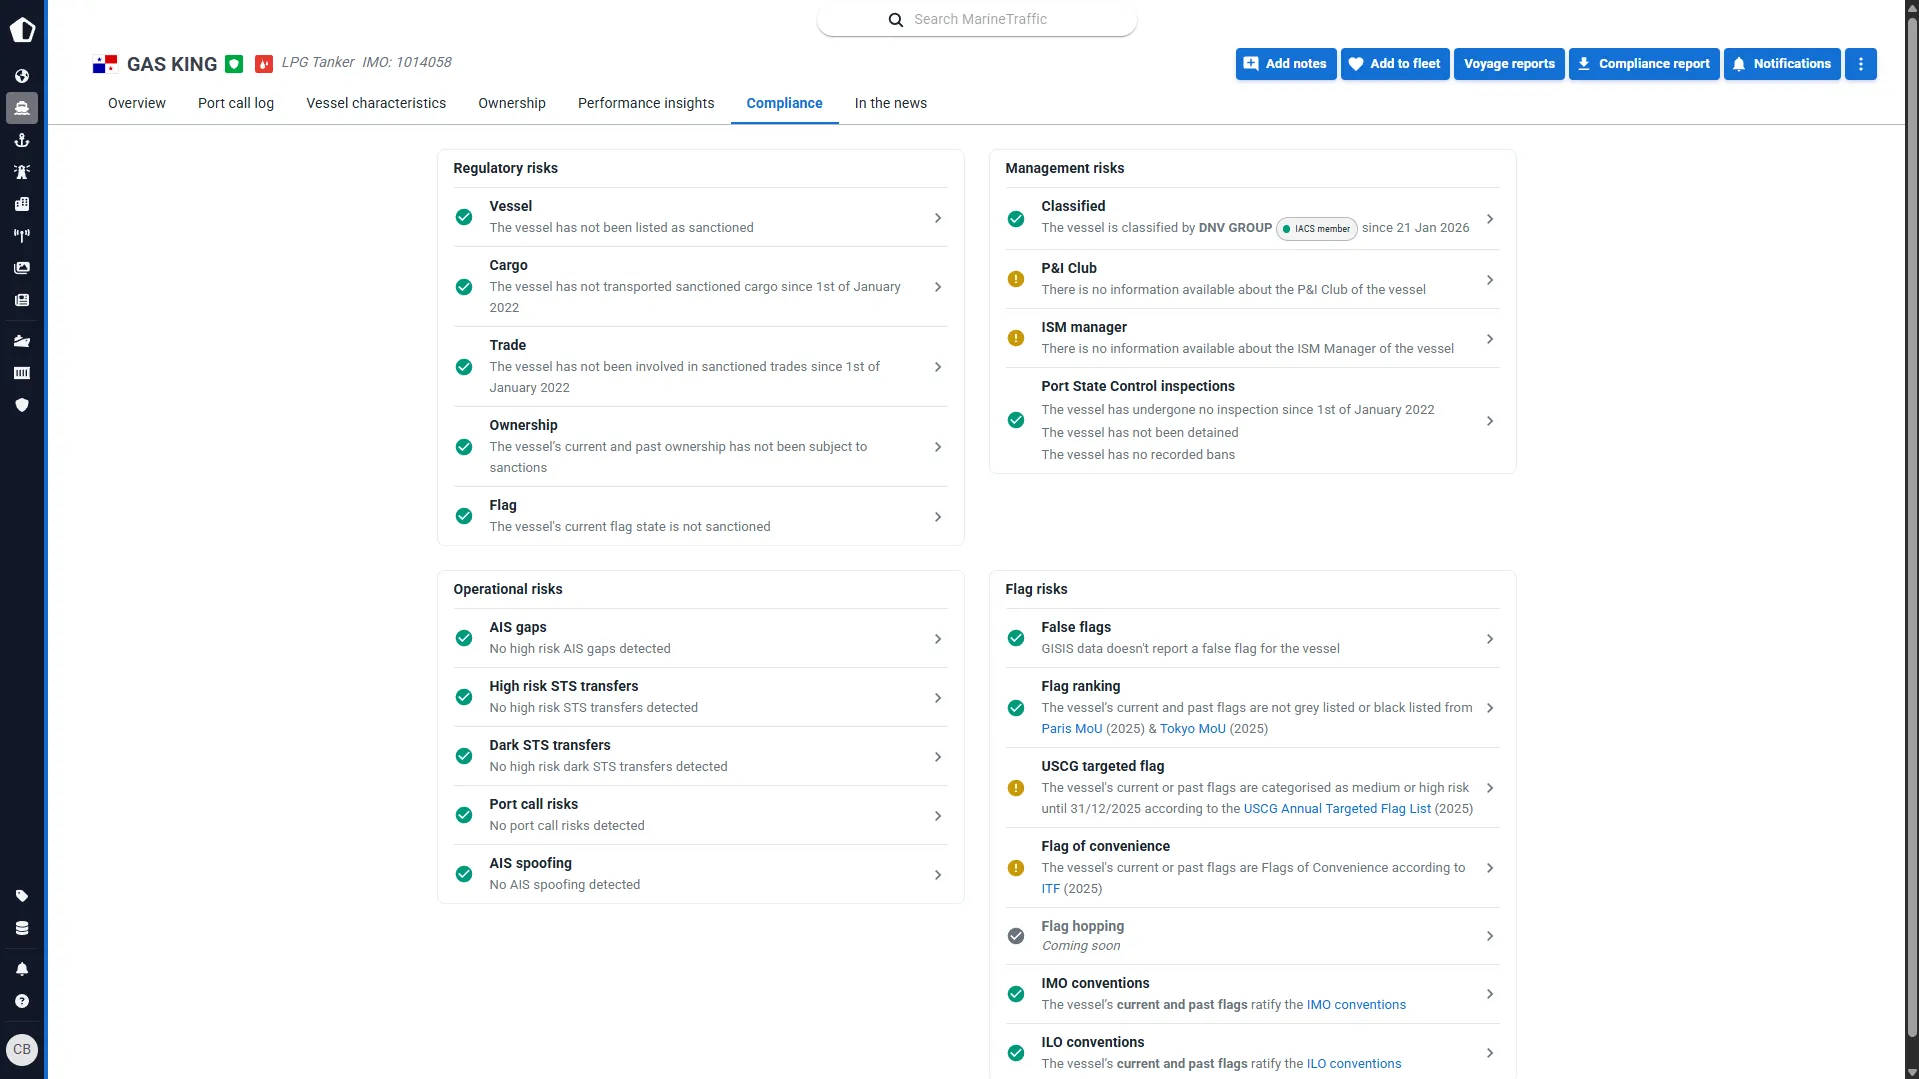Open the help question mark icon
1919x1079 pixels.
pos(22,1001)
